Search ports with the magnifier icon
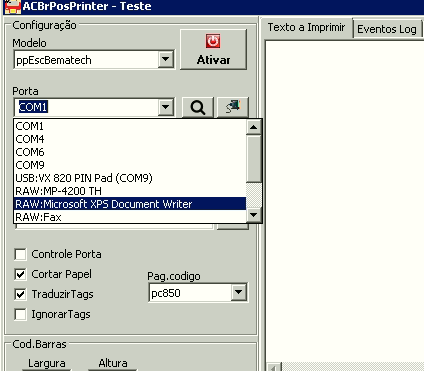 coord(198,107)
